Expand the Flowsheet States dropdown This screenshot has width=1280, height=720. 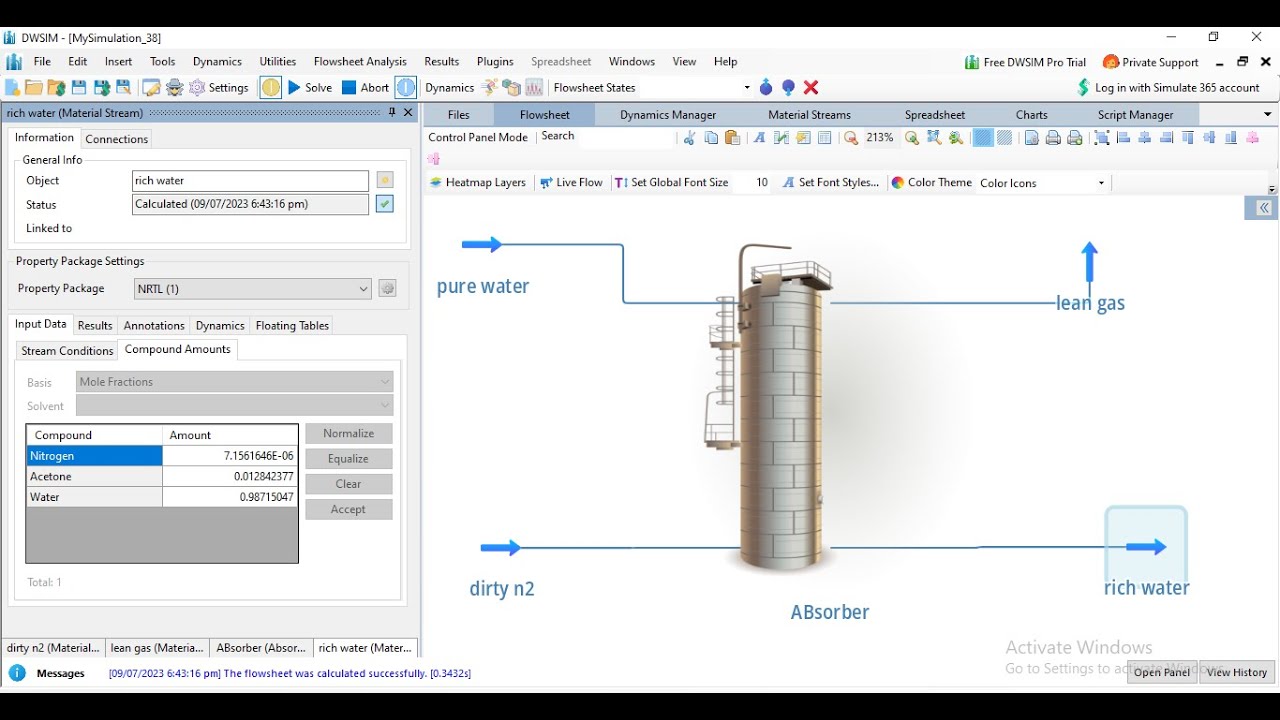747,88
